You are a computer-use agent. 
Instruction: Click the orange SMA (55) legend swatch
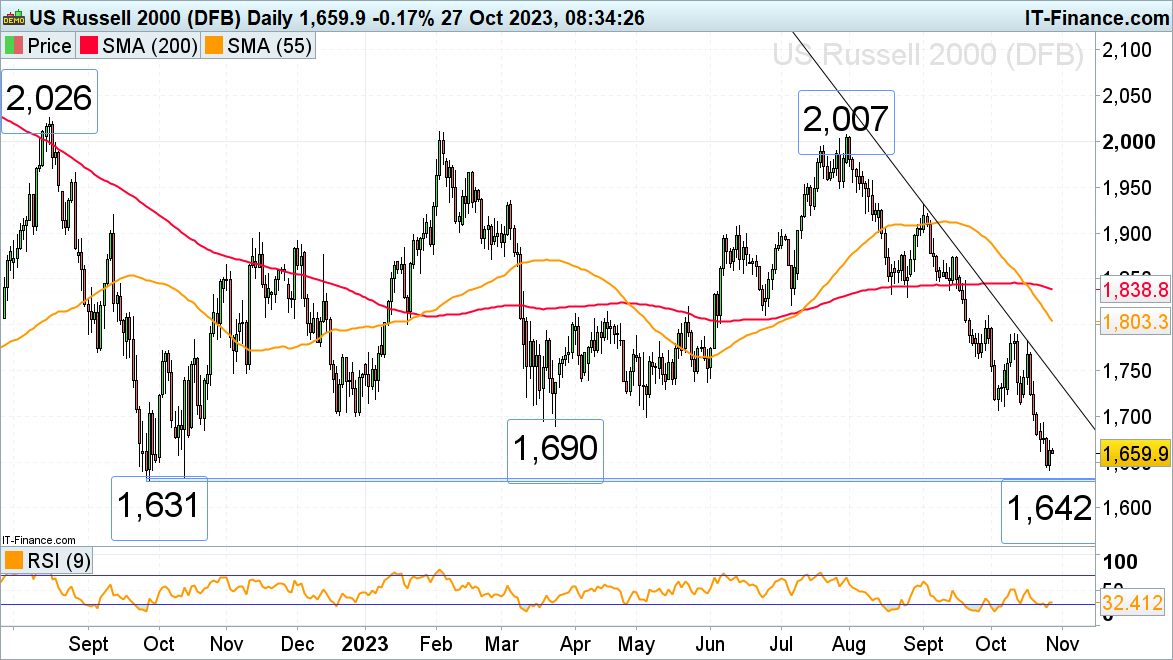pyautogui.click(x=214, y=46)
